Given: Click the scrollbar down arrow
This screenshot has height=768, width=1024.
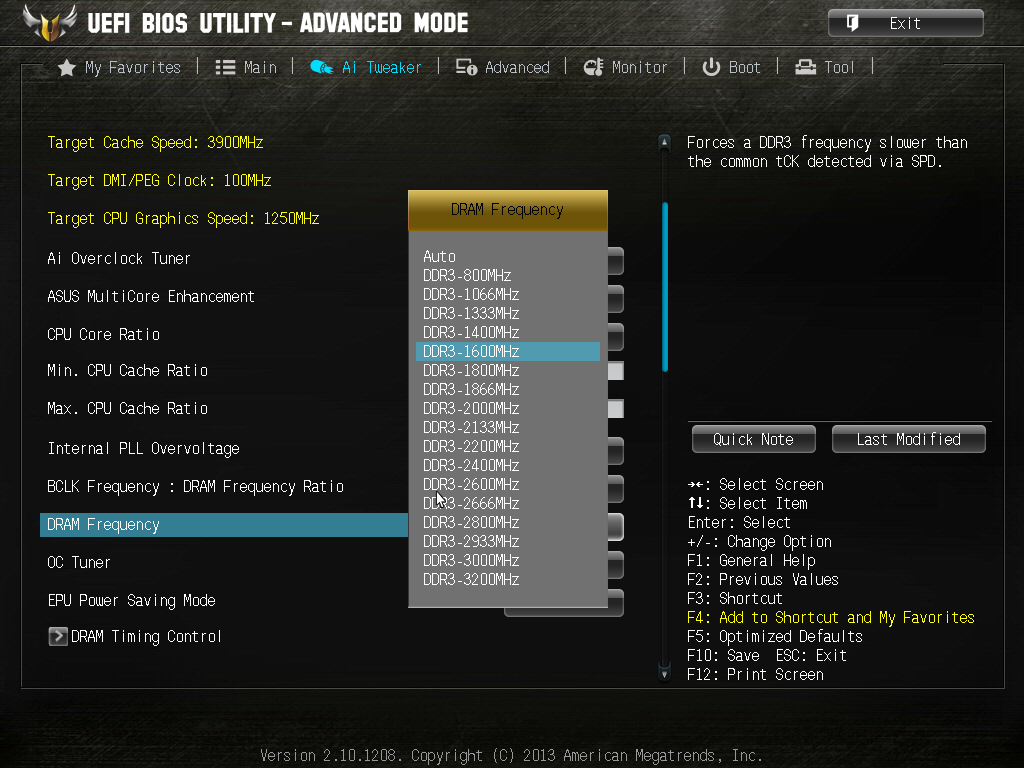Looking at the screenshot, I should pyautogui.click(x=664, y=673).
